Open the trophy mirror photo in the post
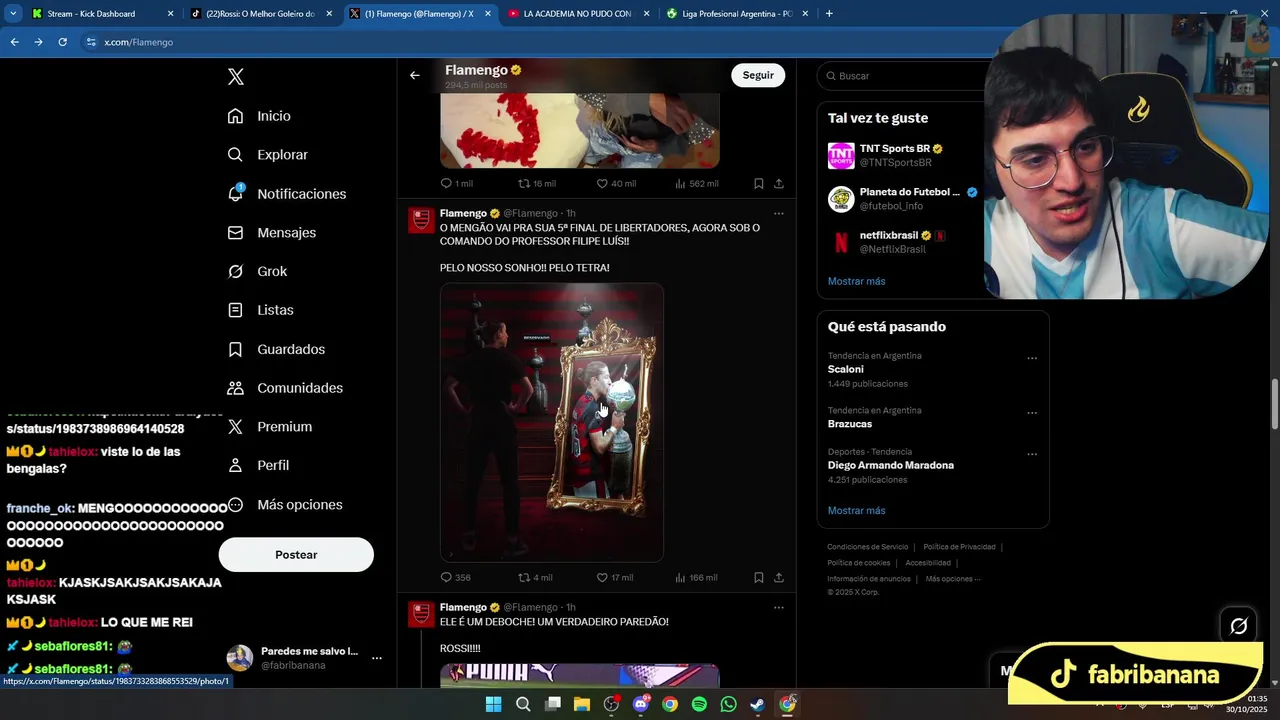 [552, 422]
